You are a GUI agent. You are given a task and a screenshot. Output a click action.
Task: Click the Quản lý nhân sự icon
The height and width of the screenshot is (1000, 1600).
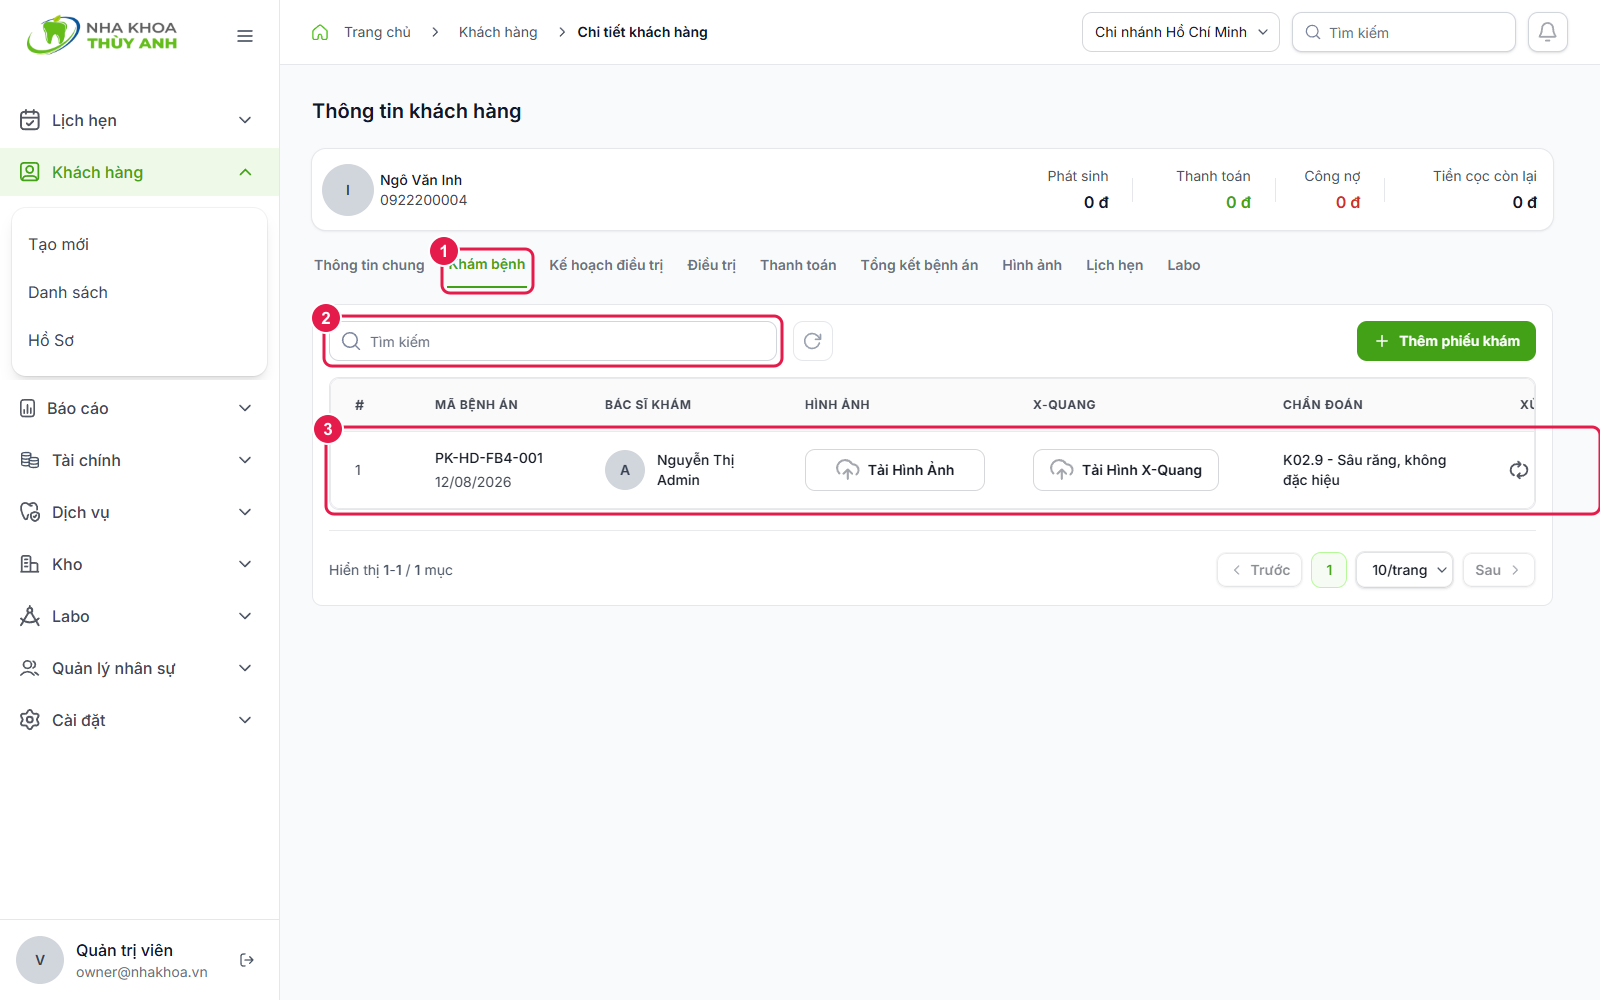(30, 668)
